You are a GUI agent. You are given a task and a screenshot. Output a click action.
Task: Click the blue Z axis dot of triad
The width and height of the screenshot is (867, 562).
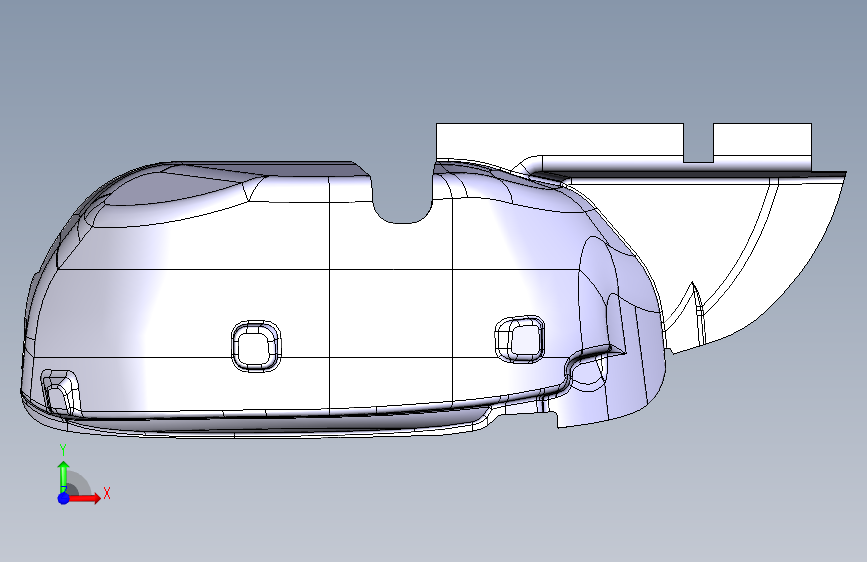[64, 498]
